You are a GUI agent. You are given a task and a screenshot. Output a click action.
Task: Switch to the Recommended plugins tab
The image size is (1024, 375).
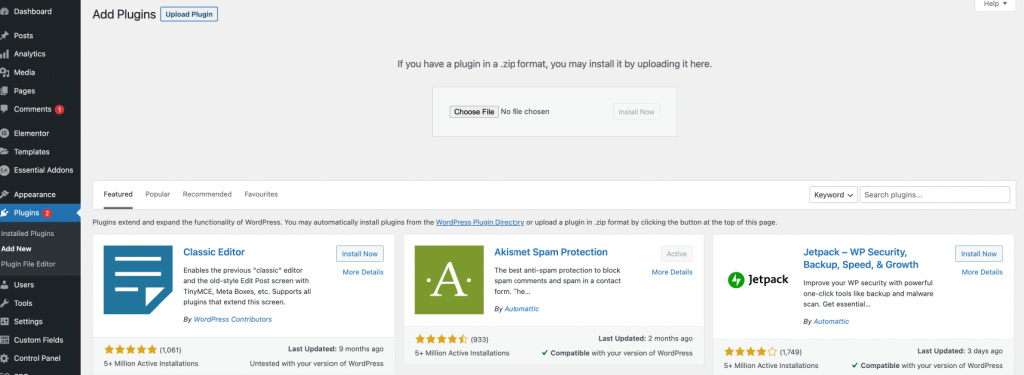207,194
